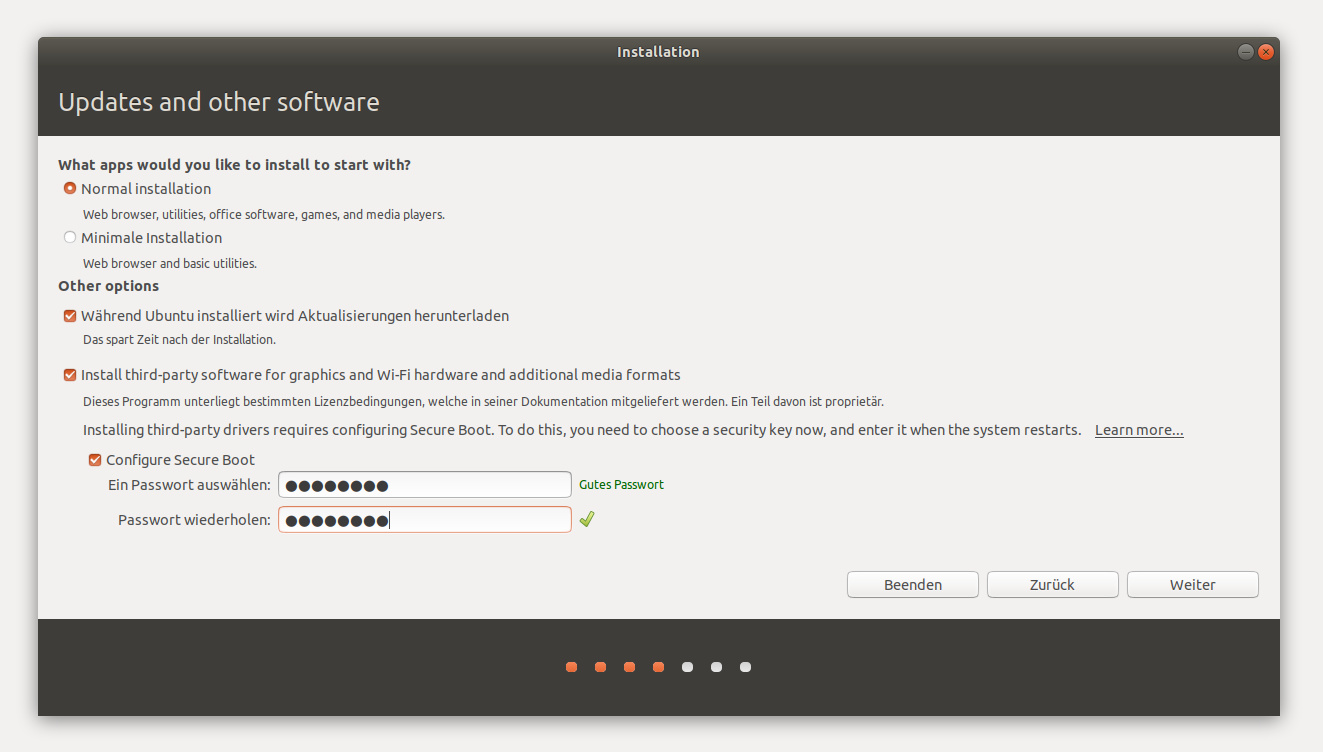The width and height of the screenshot is (1323, 752).
Task: Click the Installation title bar
Action: (658, 52)
